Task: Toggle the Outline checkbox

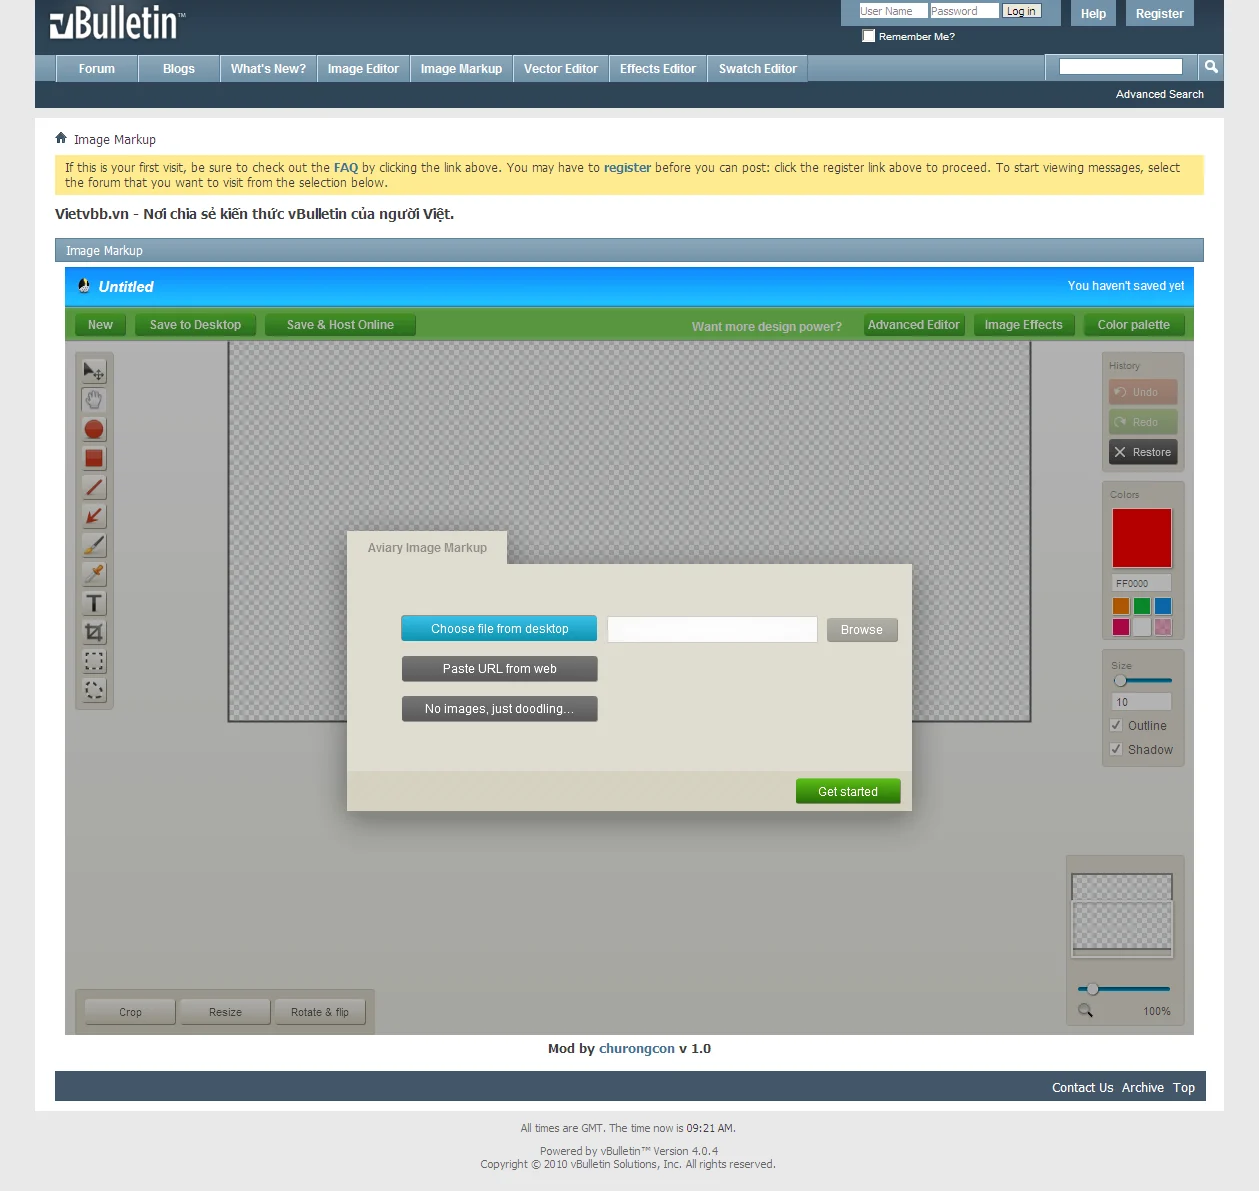Action: (1116, 726)
